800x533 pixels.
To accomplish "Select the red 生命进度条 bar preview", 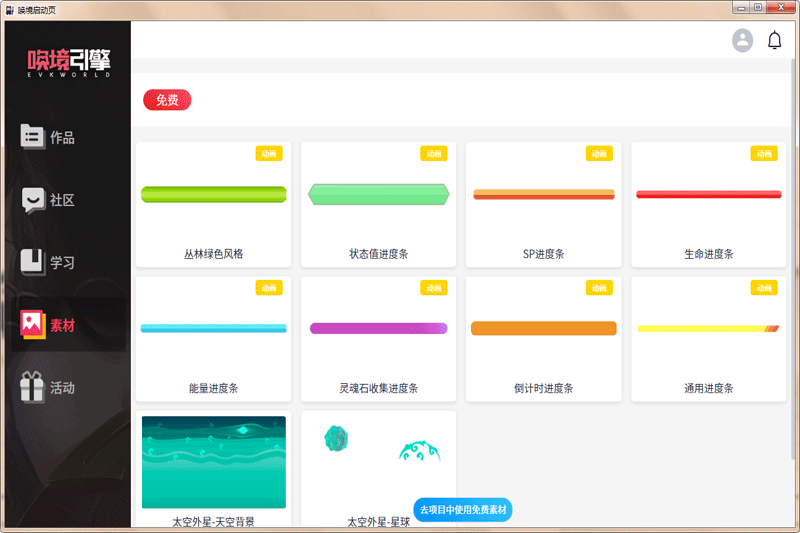I will tap(709, 194).
